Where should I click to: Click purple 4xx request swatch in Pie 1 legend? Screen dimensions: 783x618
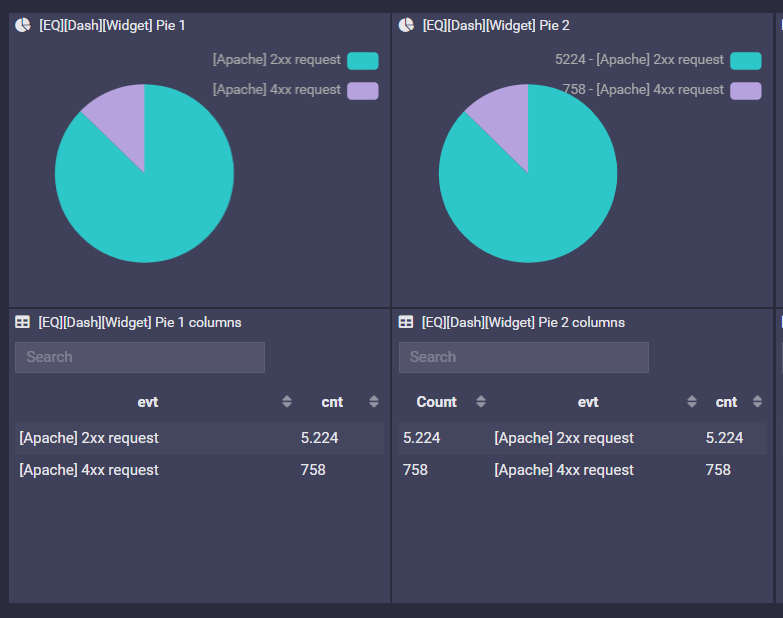pyautogui.click(x=363, y=91)
